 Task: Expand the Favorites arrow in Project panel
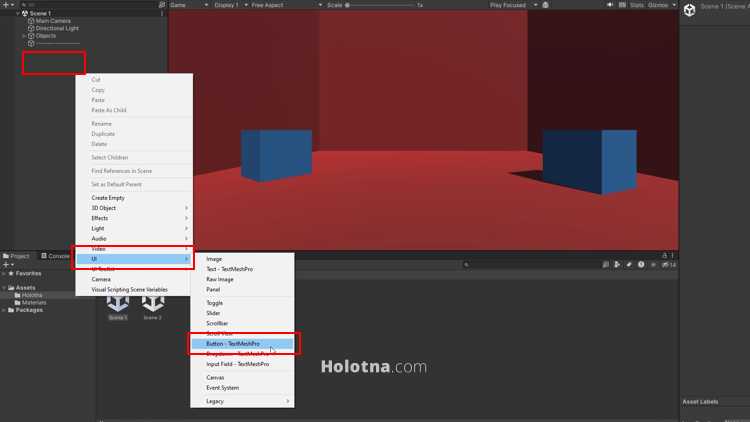tap(4, 274)
